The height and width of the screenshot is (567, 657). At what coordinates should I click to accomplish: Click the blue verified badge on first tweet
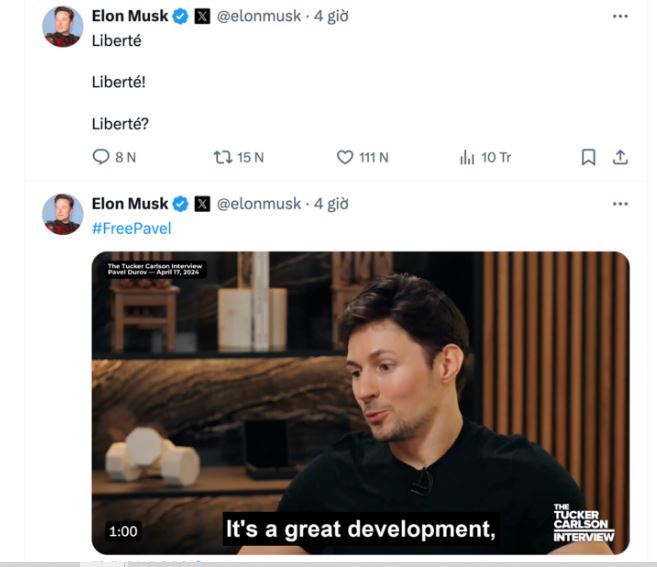pyautogui.click(x=181, y=16)
